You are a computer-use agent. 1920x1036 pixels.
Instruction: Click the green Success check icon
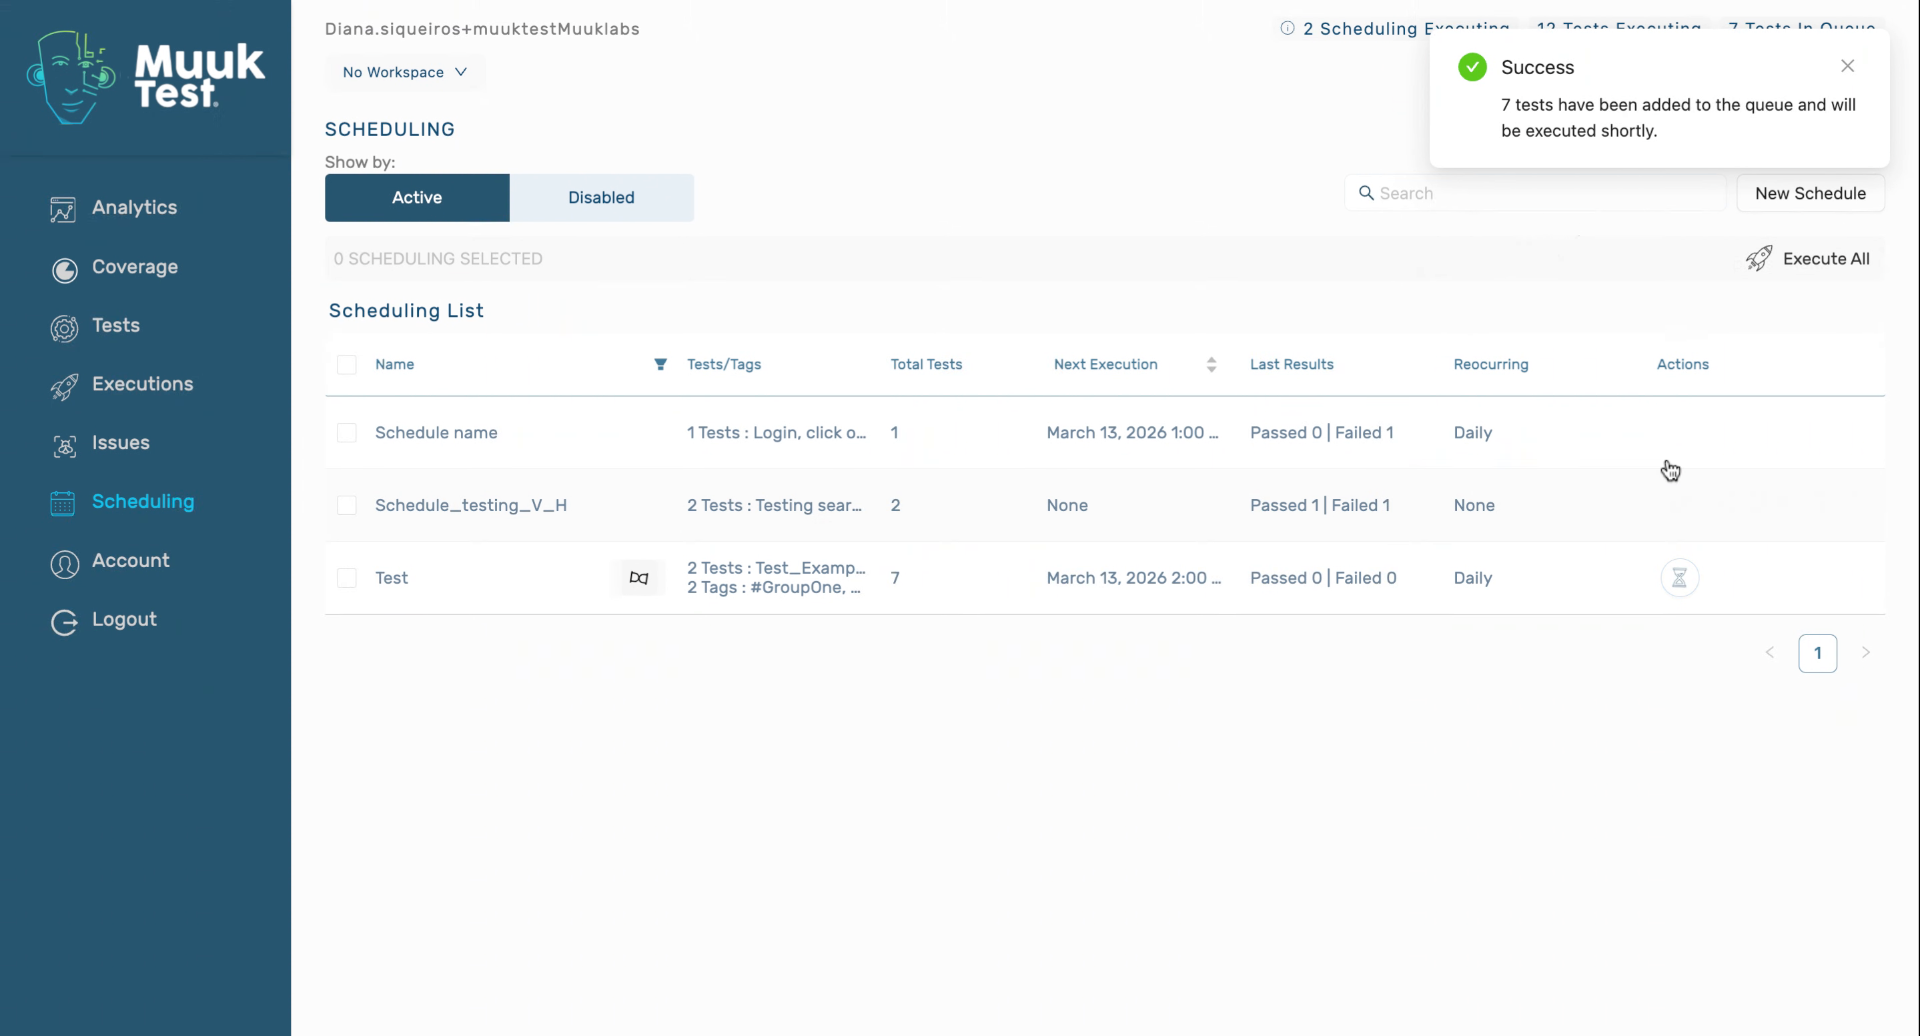[x=1472, y=67]
